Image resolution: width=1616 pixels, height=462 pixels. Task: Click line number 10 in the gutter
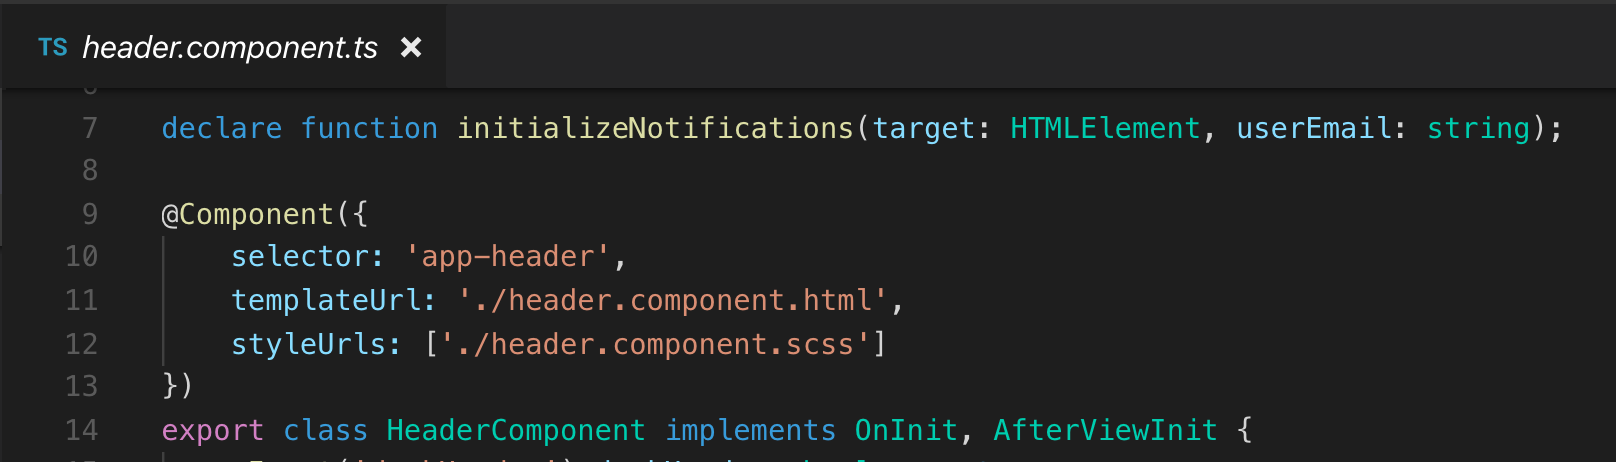tap(82, 257)
